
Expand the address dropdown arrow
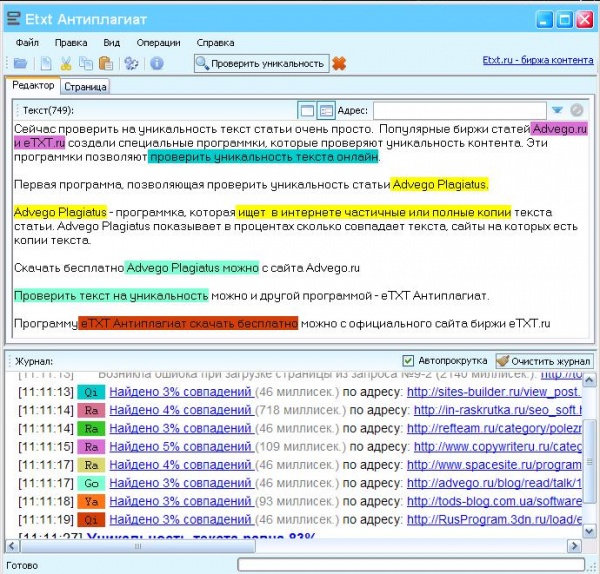(557, 111)
